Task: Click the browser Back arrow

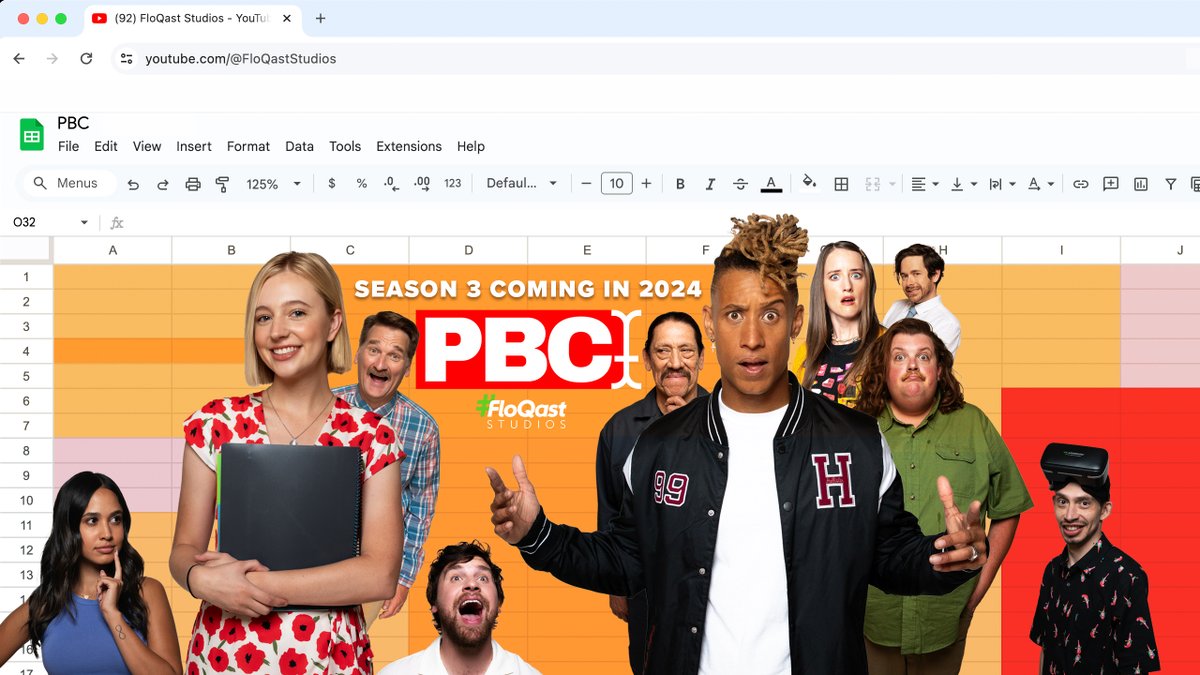Action: tap(19, 59)
